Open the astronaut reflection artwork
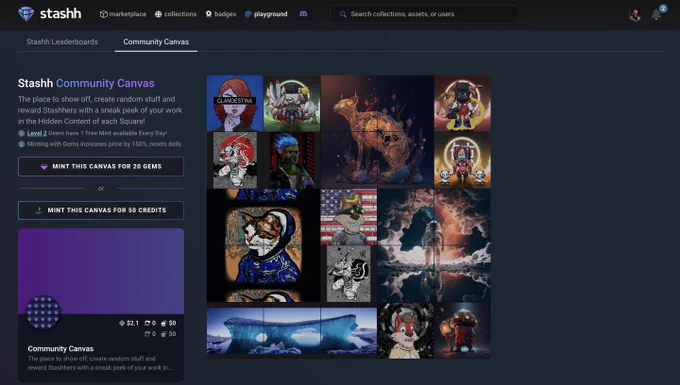This screenshot has width=680, height=385. click(434, 245)
